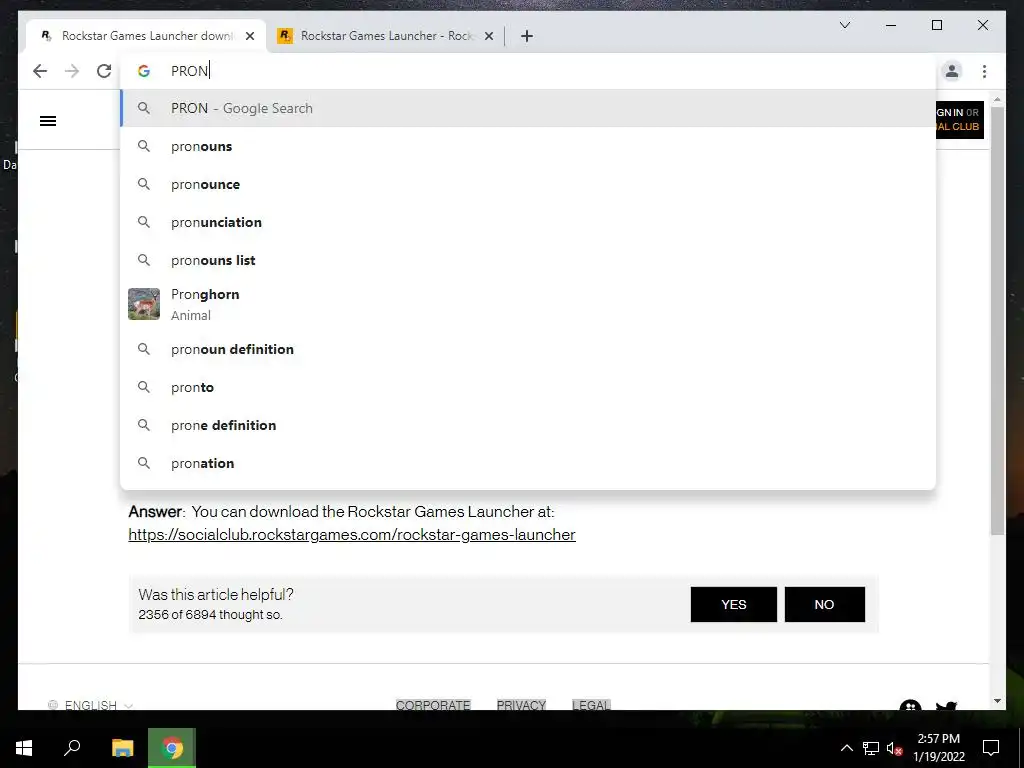1024x768 pixels.
Task: Open the LEGAL footer link
Action: point(591,705)
